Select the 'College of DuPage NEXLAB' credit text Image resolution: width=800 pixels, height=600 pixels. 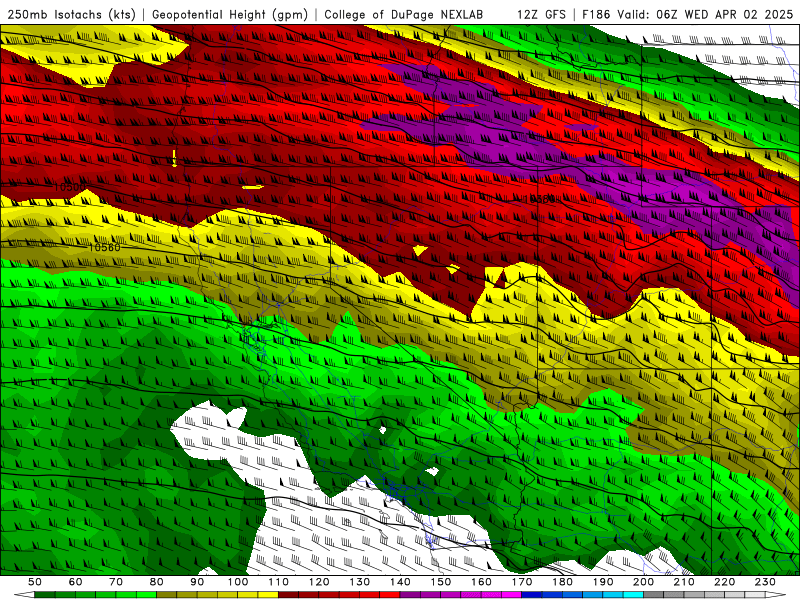pyautogui.click(x=404, y=15)
